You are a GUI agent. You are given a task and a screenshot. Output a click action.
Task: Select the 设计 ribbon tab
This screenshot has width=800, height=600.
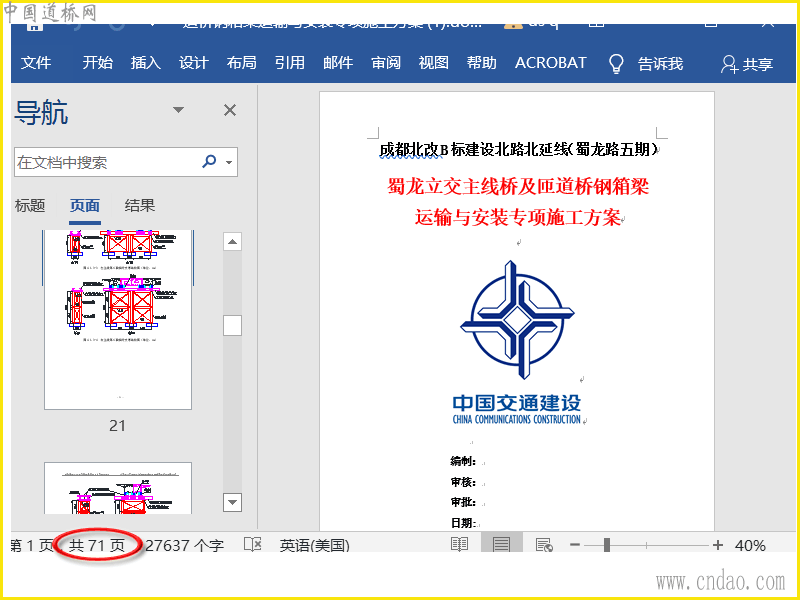193,63
